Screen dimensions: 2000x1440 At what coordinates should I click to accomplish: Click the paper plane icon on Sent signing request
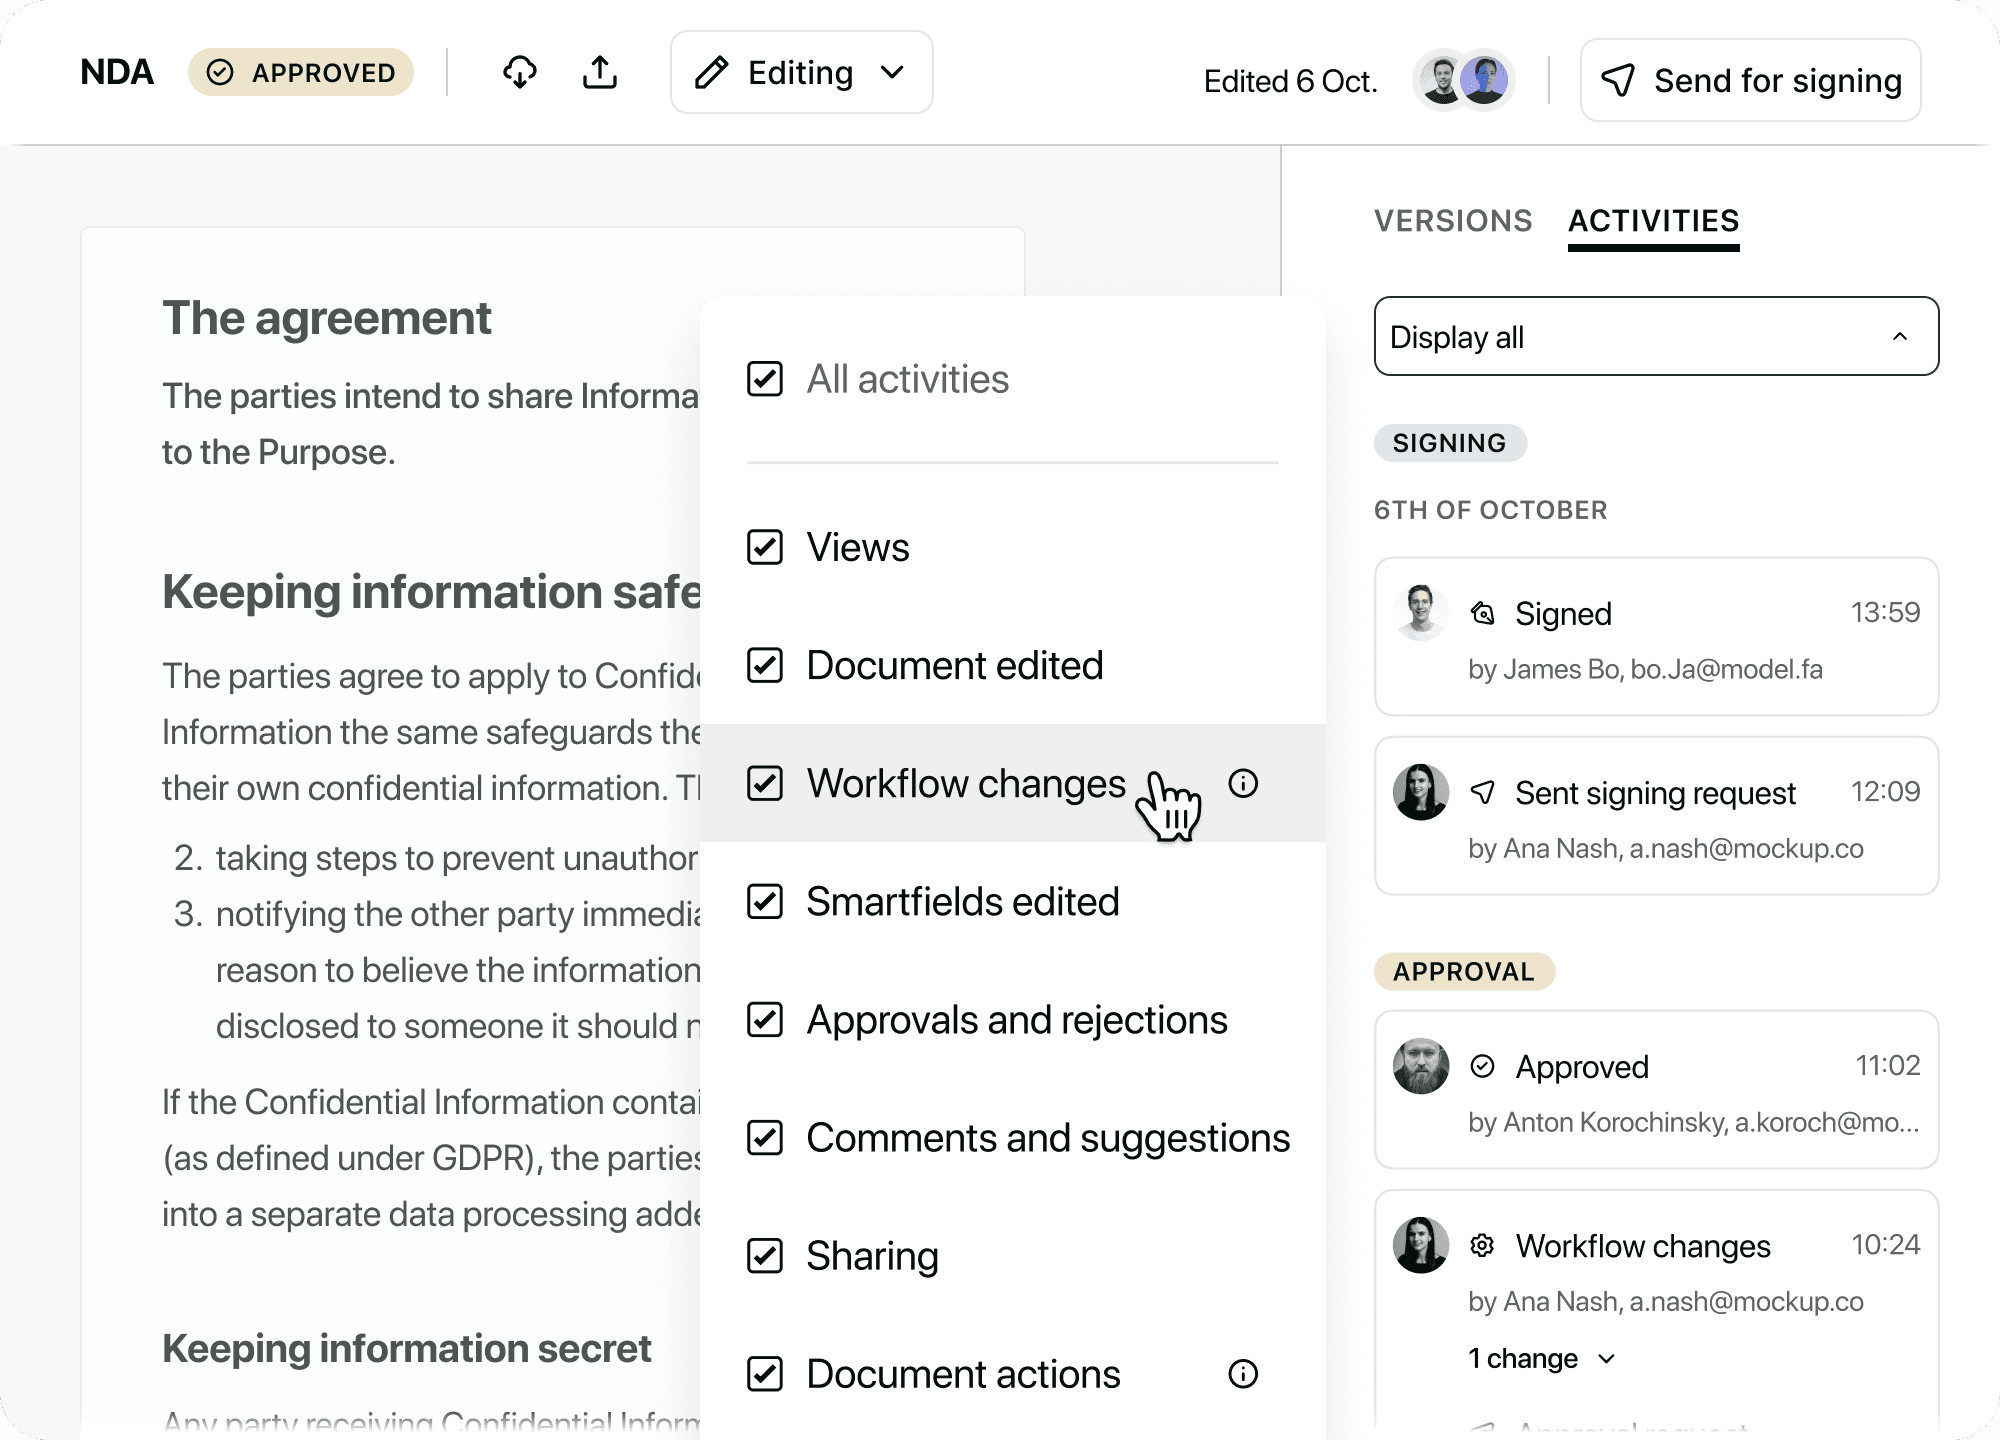click(1482, 792)
